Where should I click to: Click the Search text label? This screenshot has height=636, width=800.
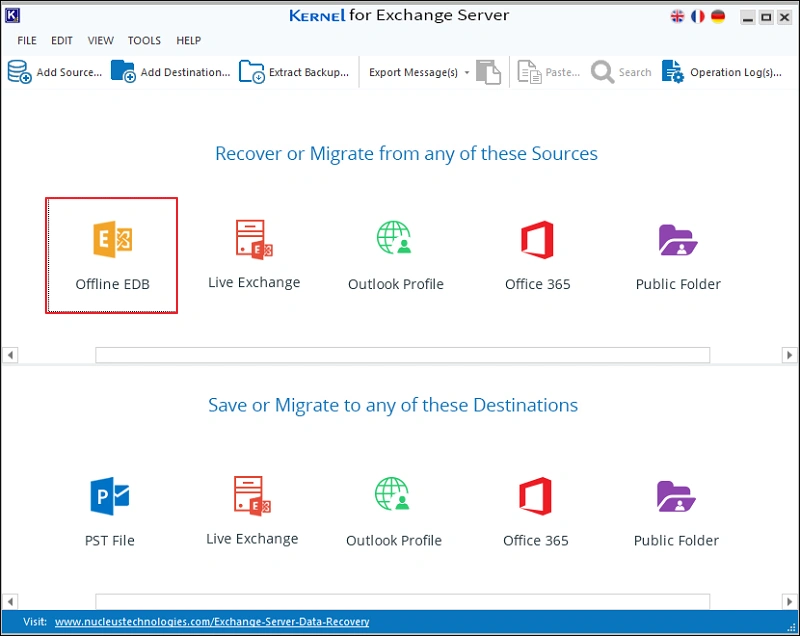pos(635,72)
